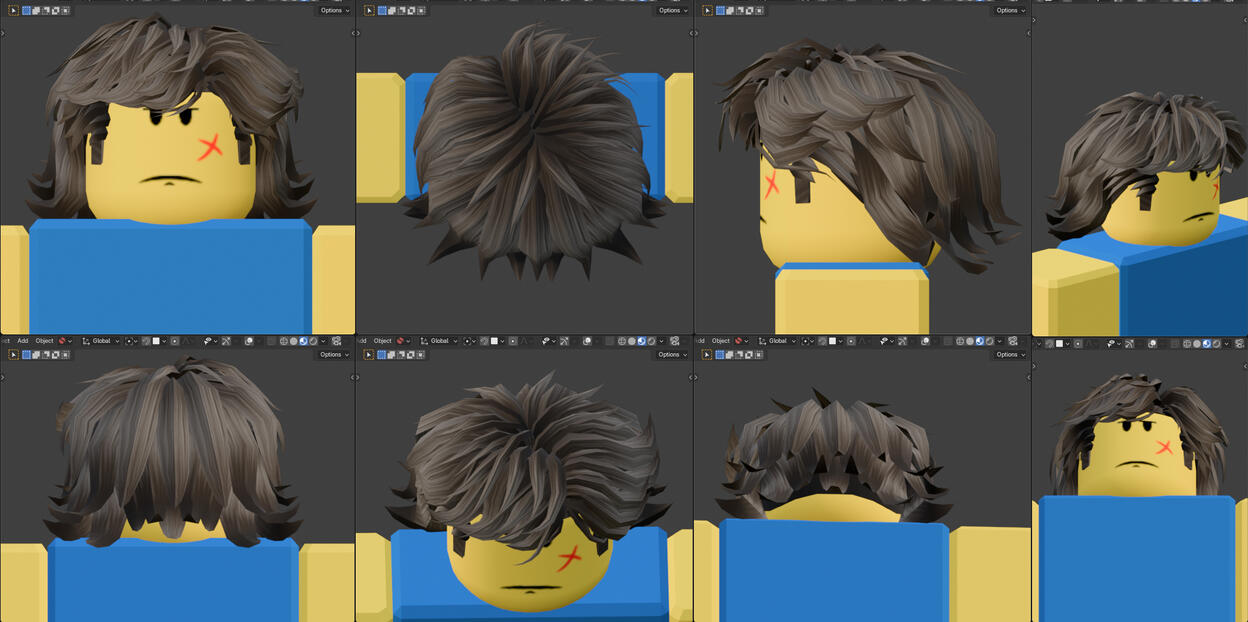Select Tweak tool icon in bottom-left back-view viewport
The width and height of the screenshot is (1248, 622).
point(14,354)
